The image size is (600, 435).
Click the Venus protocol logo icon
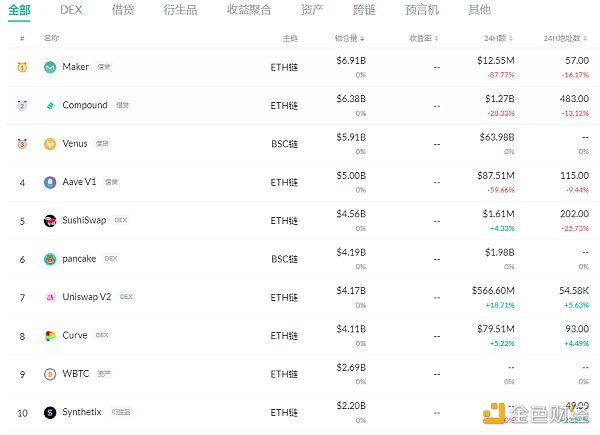click(50, 143)
